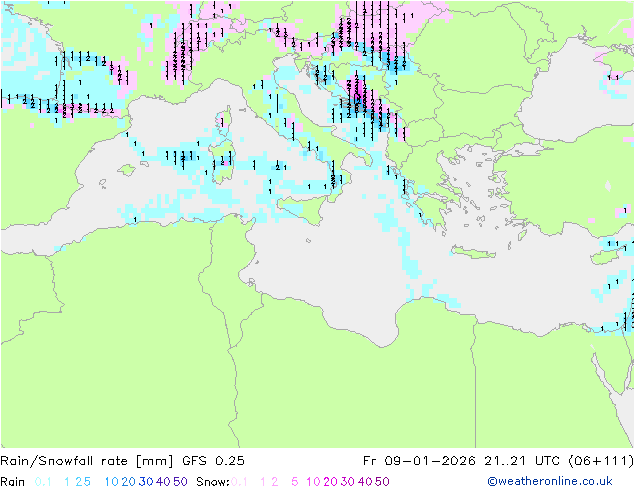Select the snow legend value 0.1
This screenshot has height=490, width=634.
point(239,482)
